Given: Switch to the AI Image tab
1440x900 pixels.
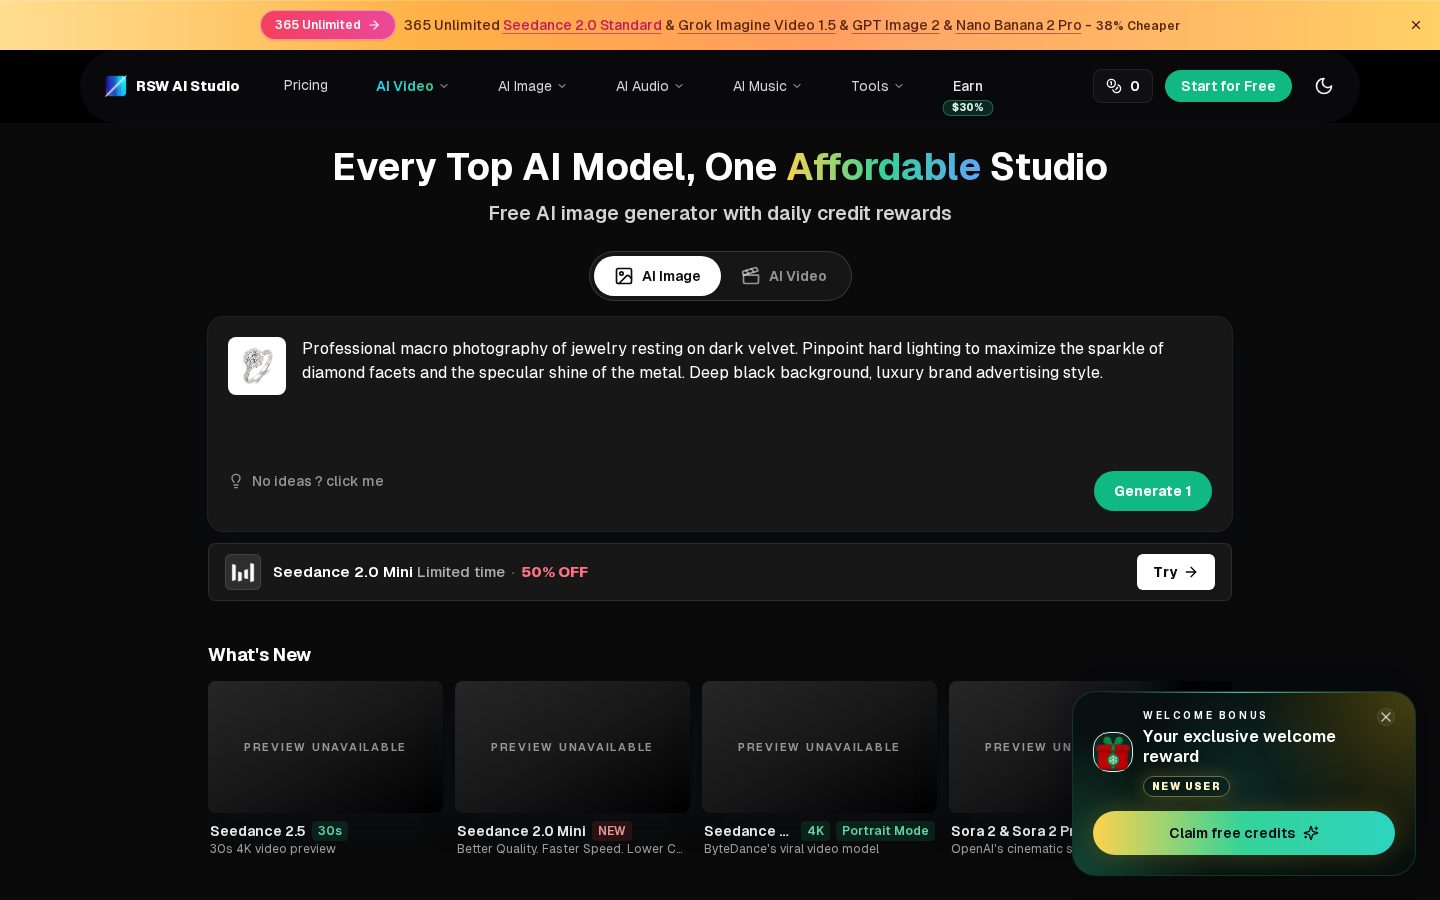Looking at the screenshot, I should tap(657, 276).
